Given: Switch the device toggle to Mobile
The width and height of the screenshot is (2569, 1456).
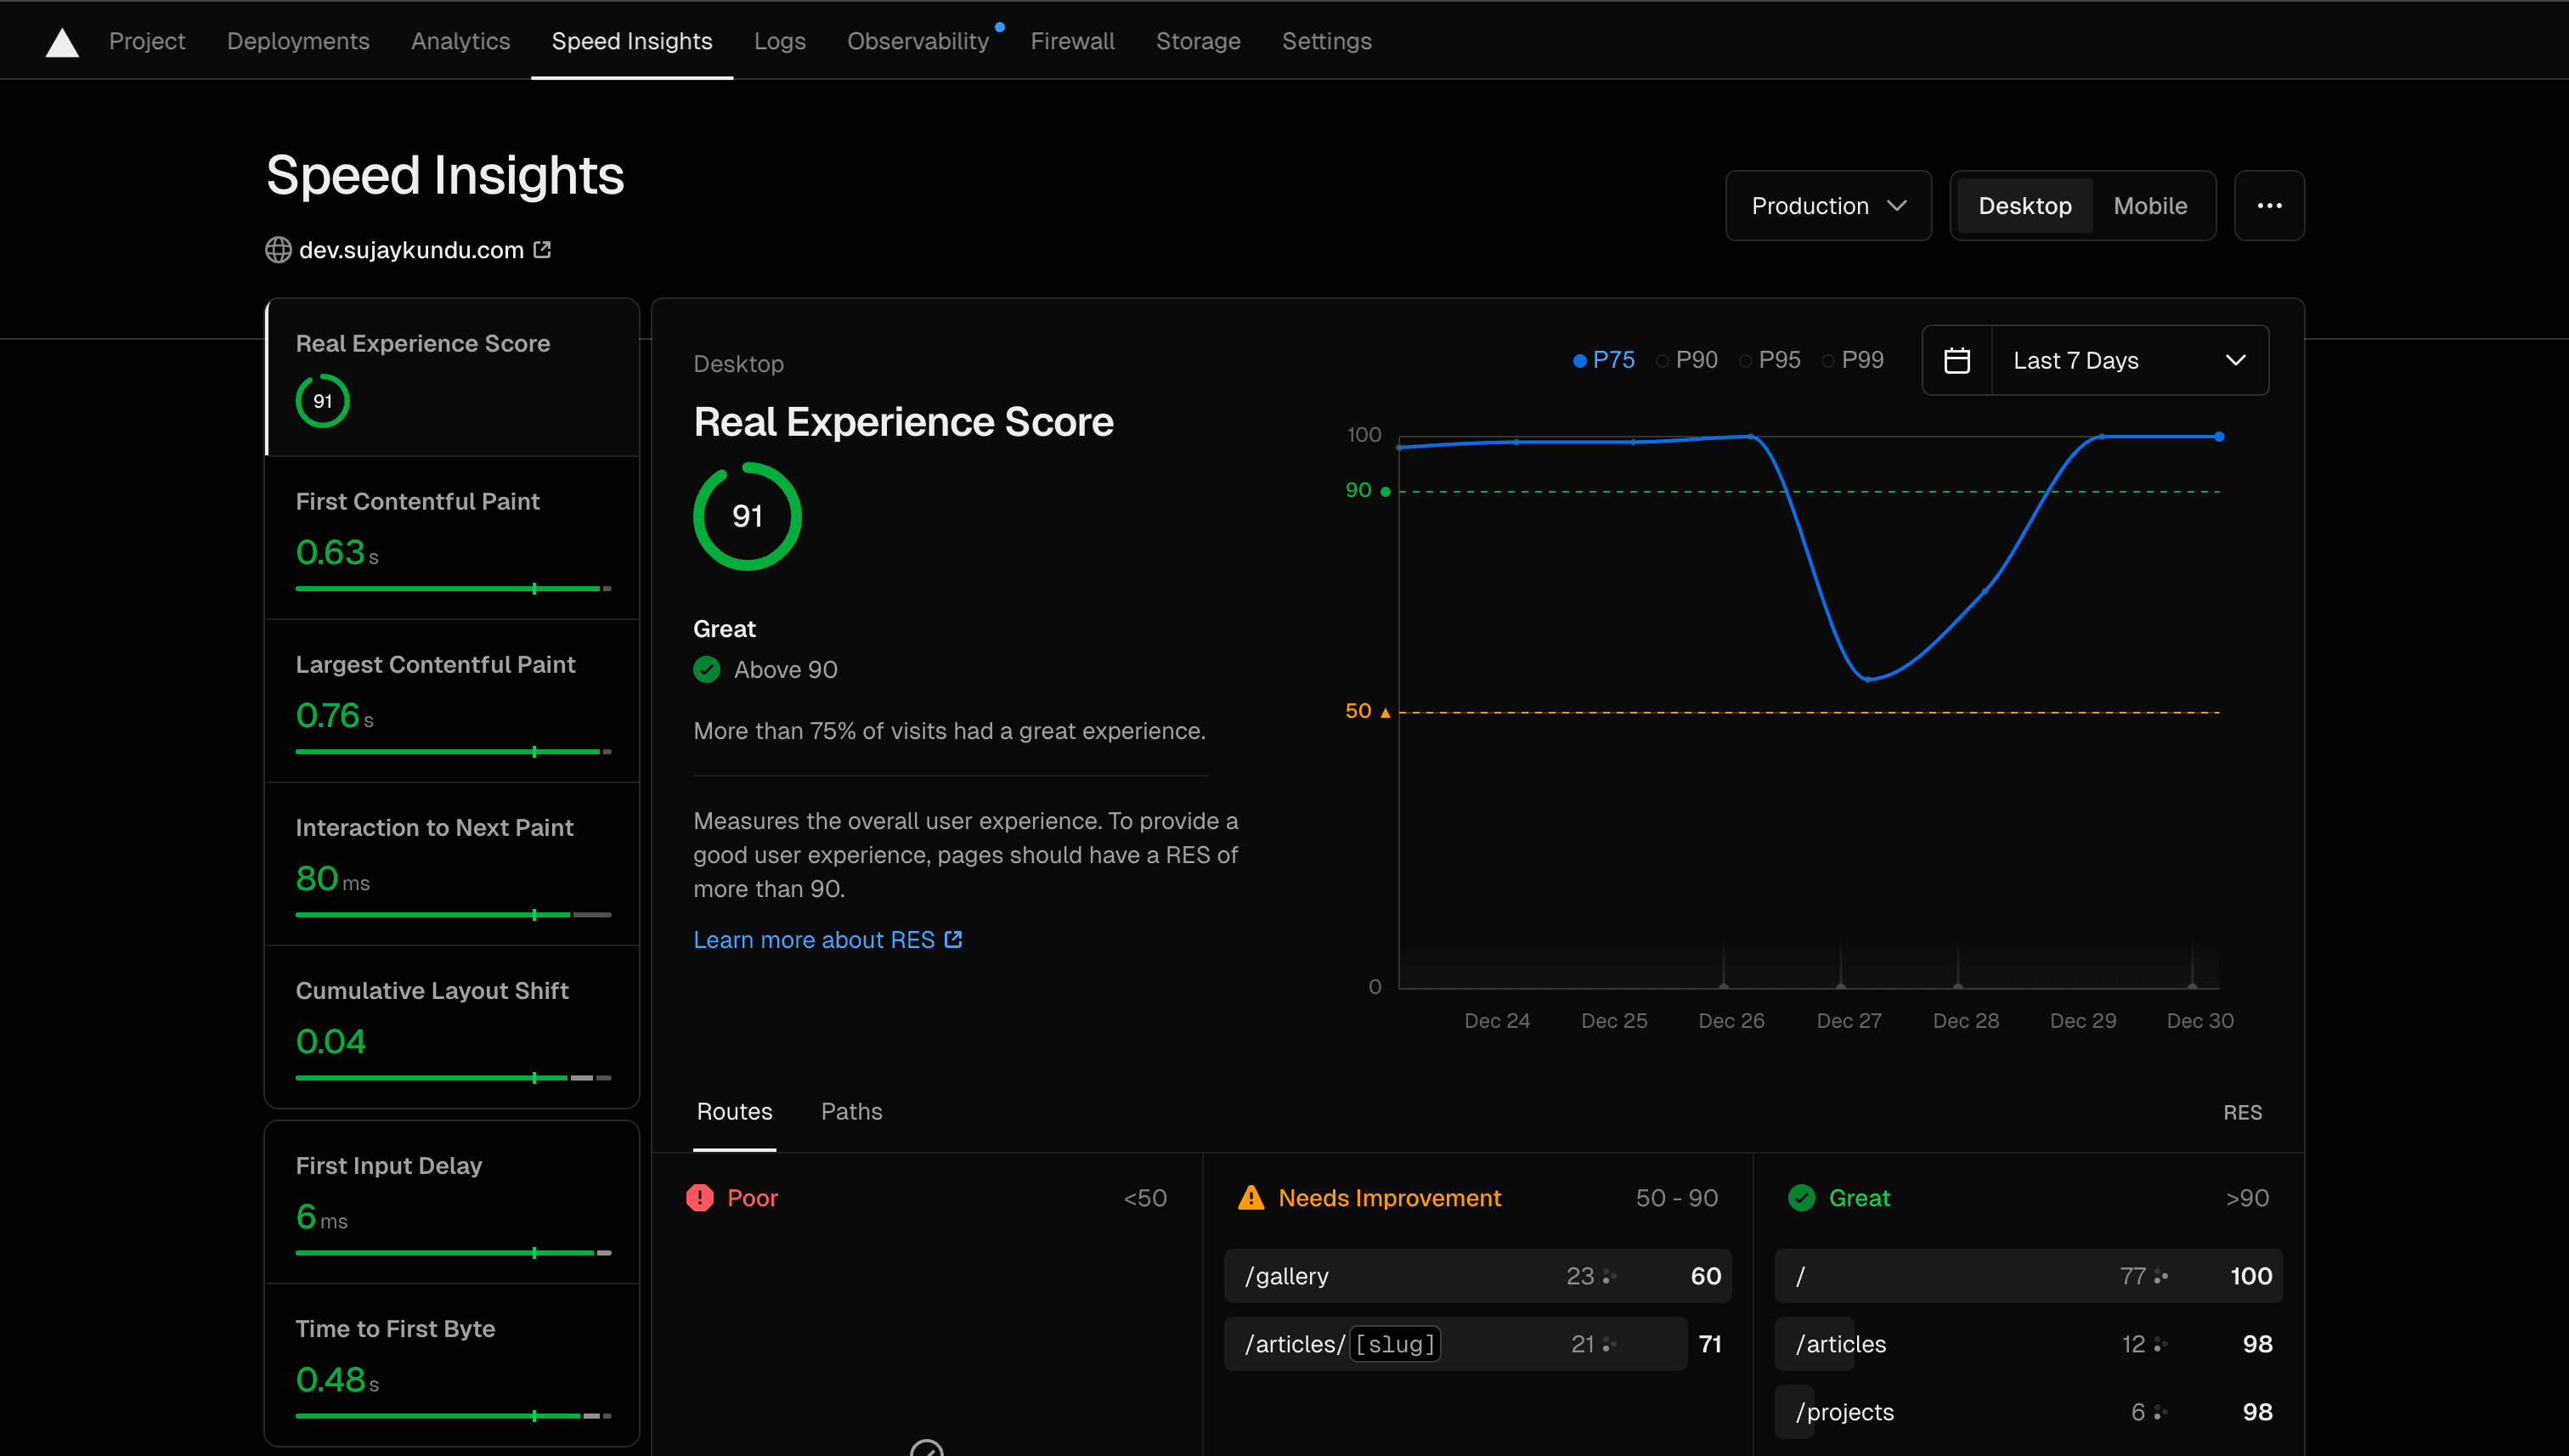Looking at the screenshot, I should (x=2150, y=205).
